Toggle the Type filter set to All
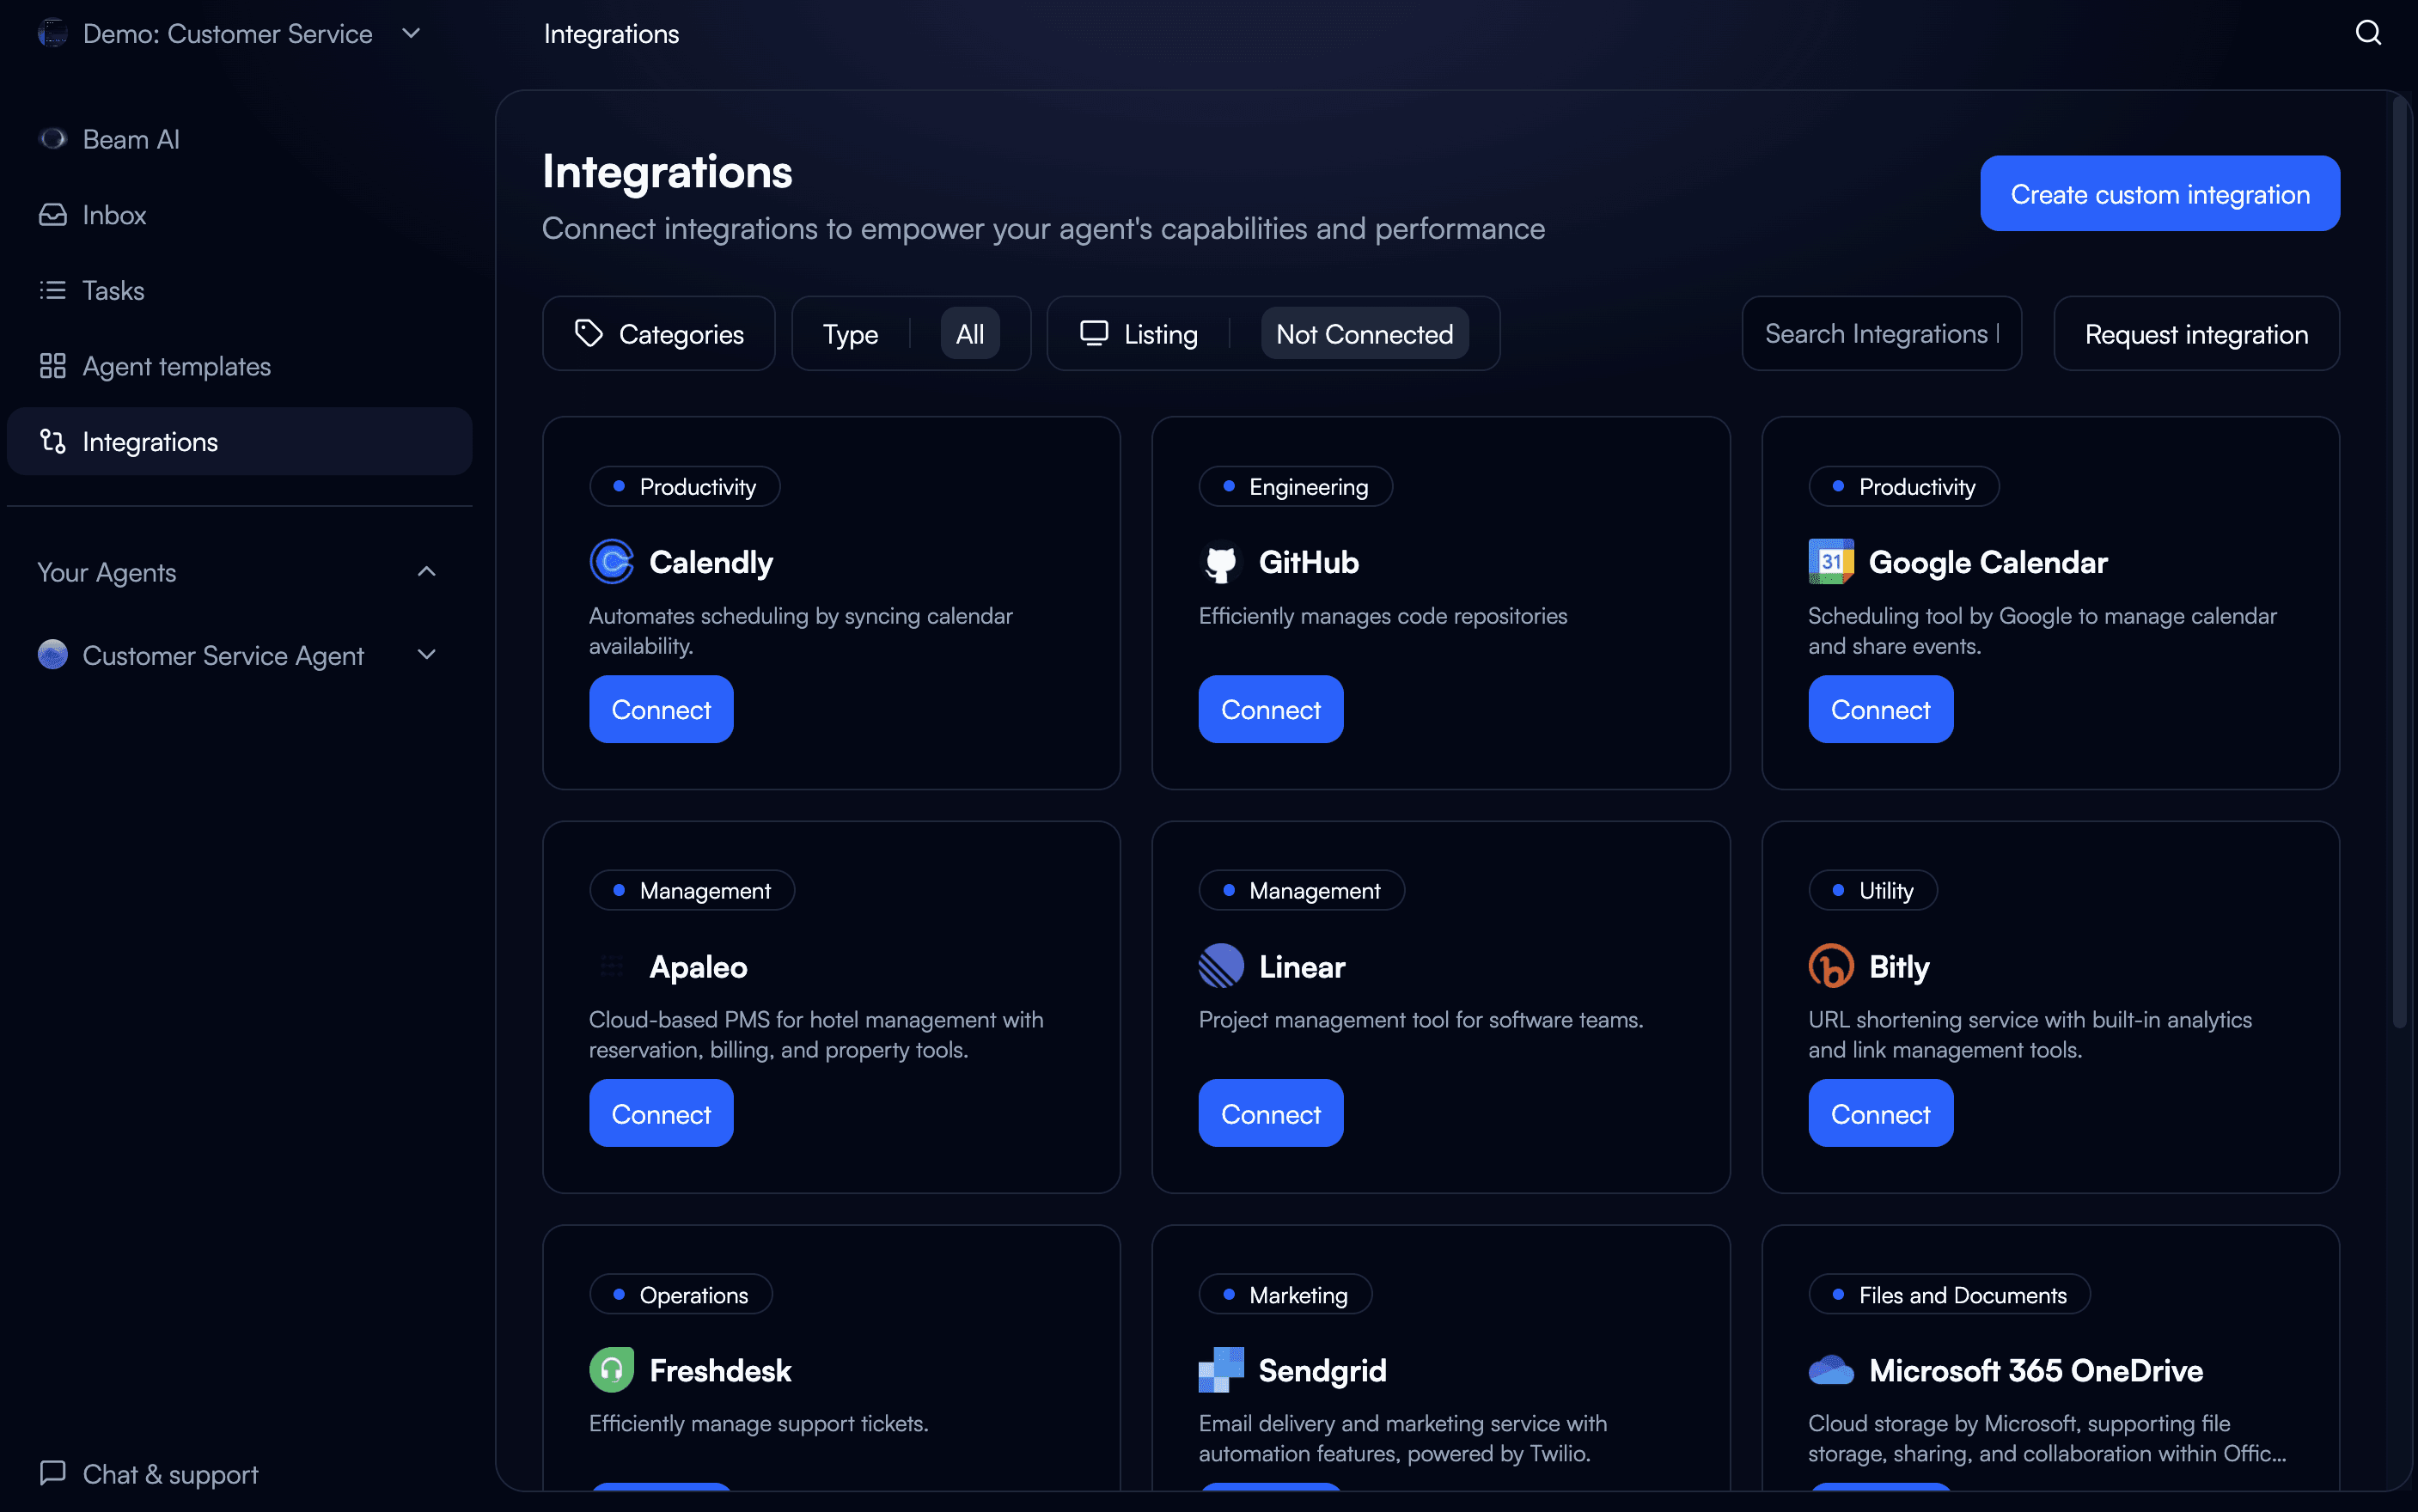 point(969,334)
